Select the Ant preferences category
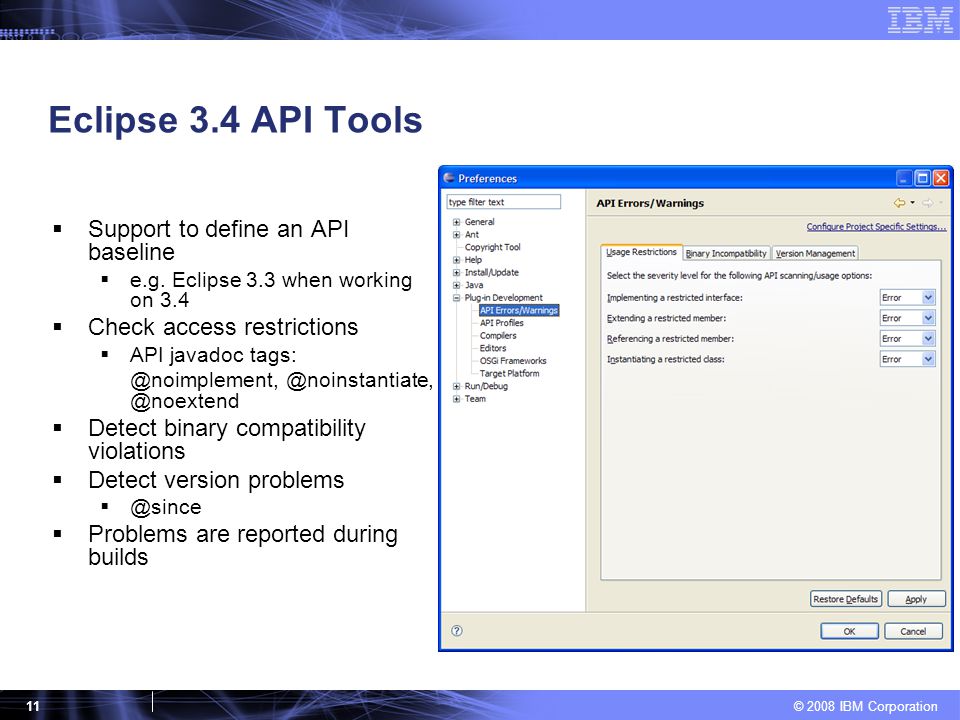This screenshot has width=960, height=720. tap(471, 234)
